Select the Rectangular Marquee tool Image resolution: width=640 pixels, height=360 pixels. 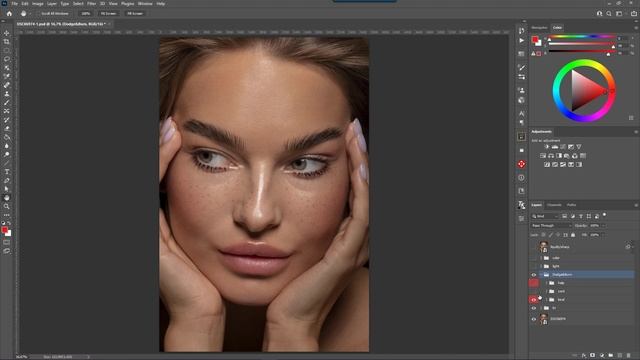click(x=7, y=50)
